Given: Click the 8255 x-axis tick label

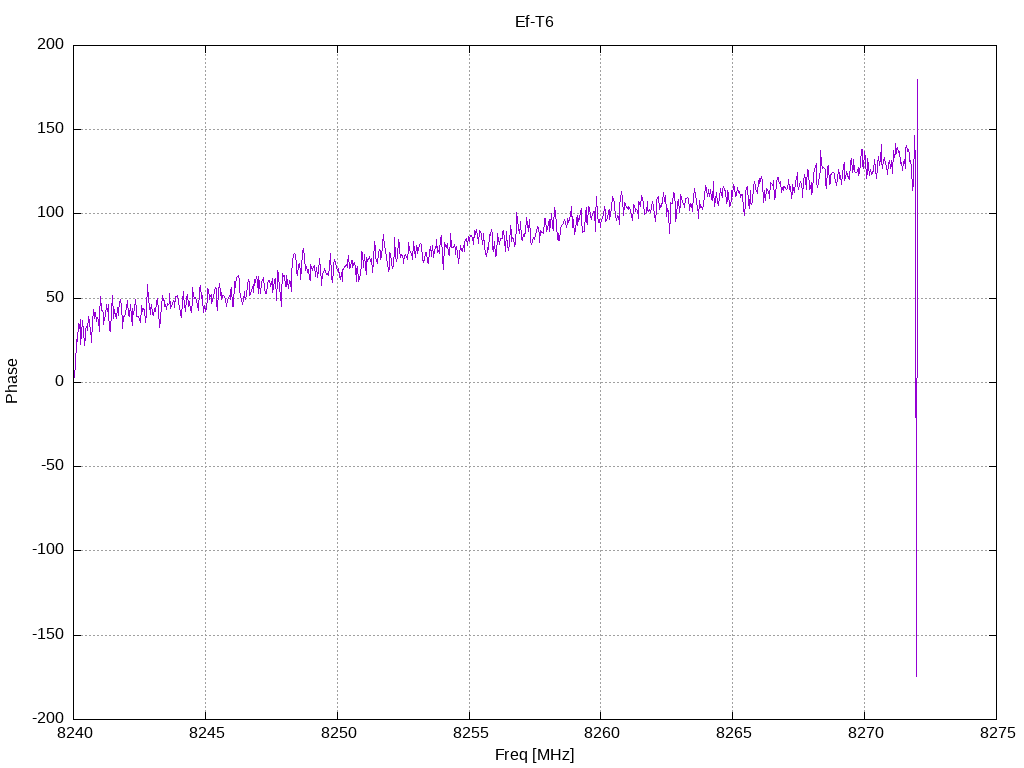Looking at the screenshot, I should (469, 735).
